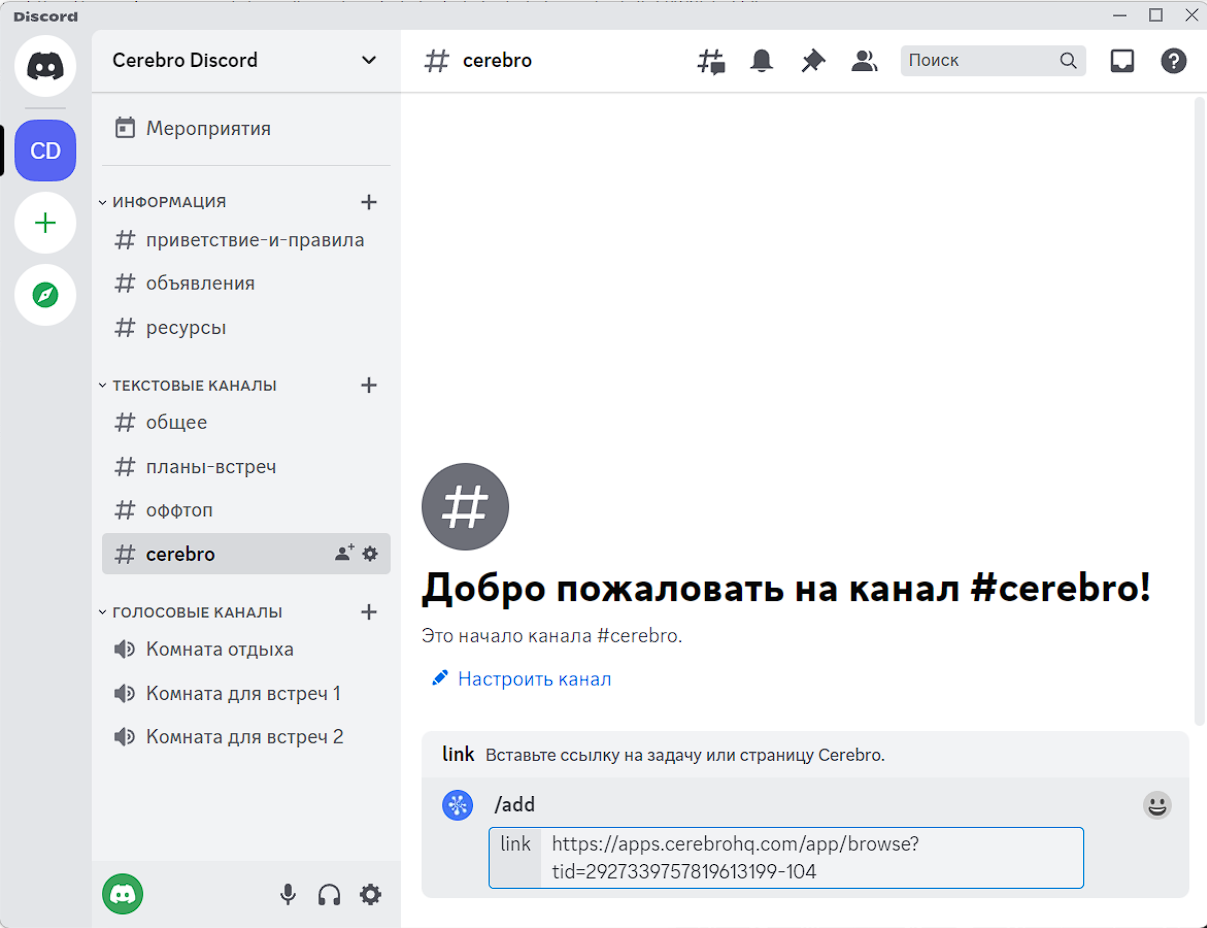The width and height of the screenshot is (1207, 928).
Task: Toggle member list people icon
Action: [x=864, y=61]
